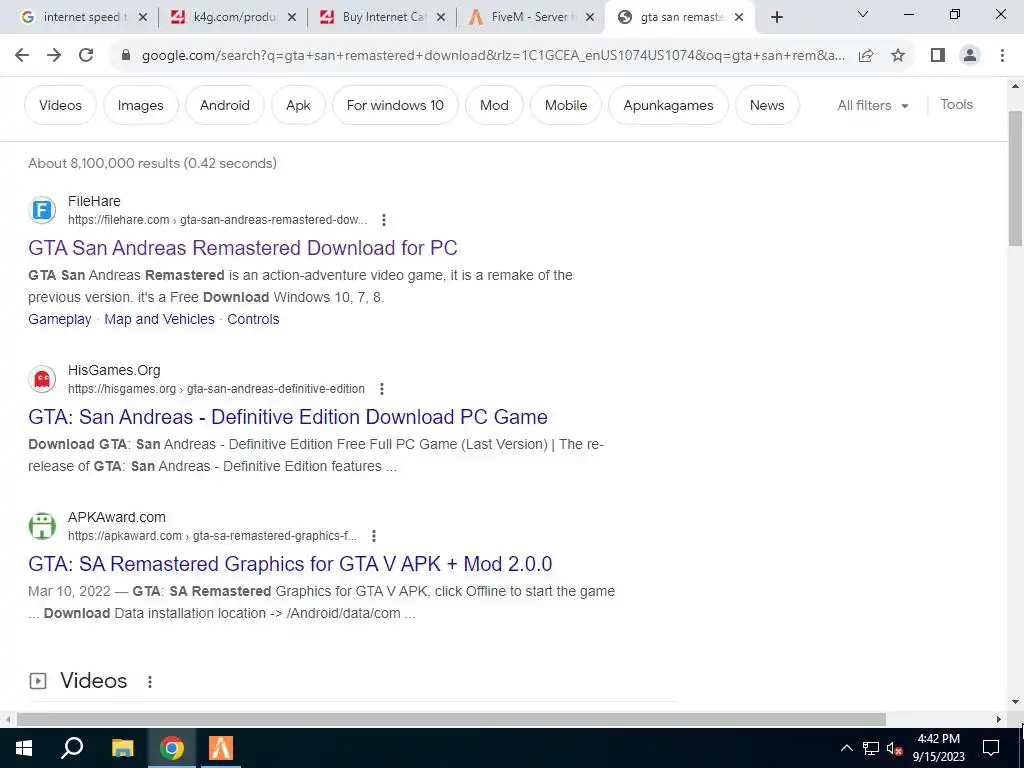Open File Explorer from the taskbar
Image resolution: width=1024 pixels, height=768 pixels.
pos(122,748)
